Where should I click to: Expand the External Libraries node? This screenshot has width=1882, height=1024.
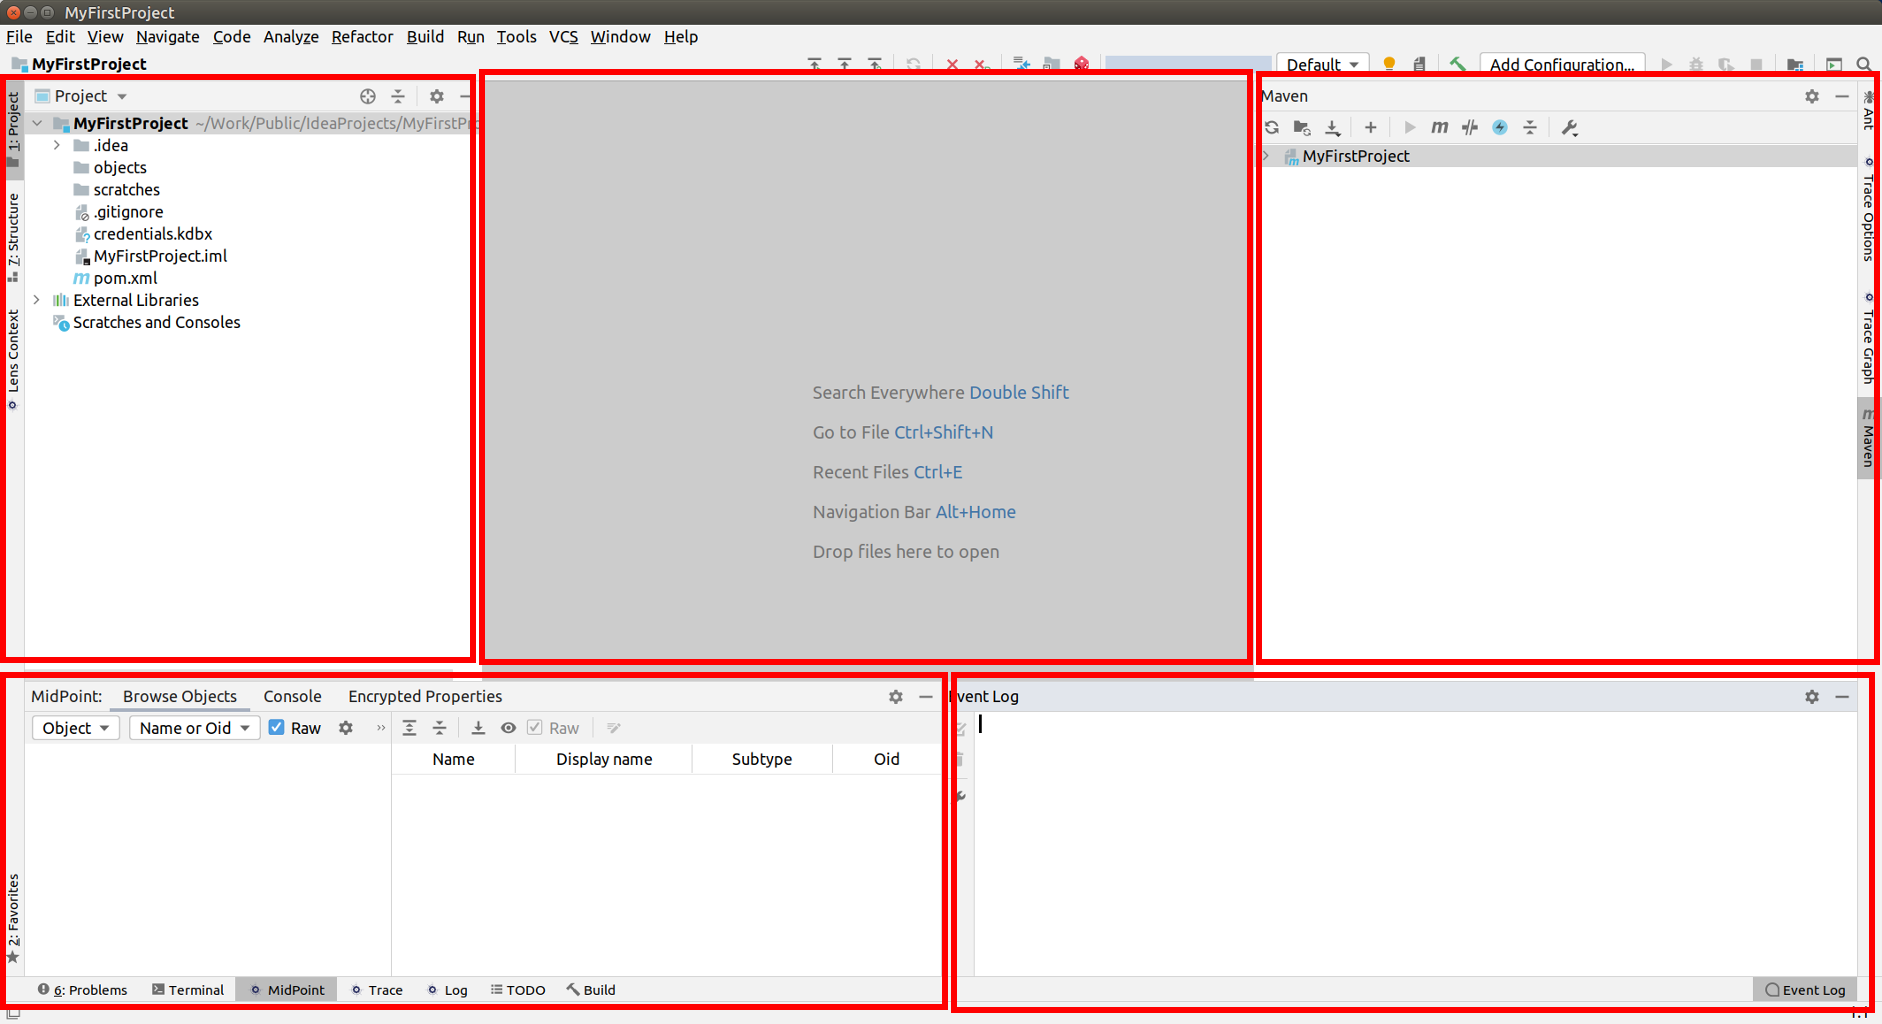click(37, 300)
